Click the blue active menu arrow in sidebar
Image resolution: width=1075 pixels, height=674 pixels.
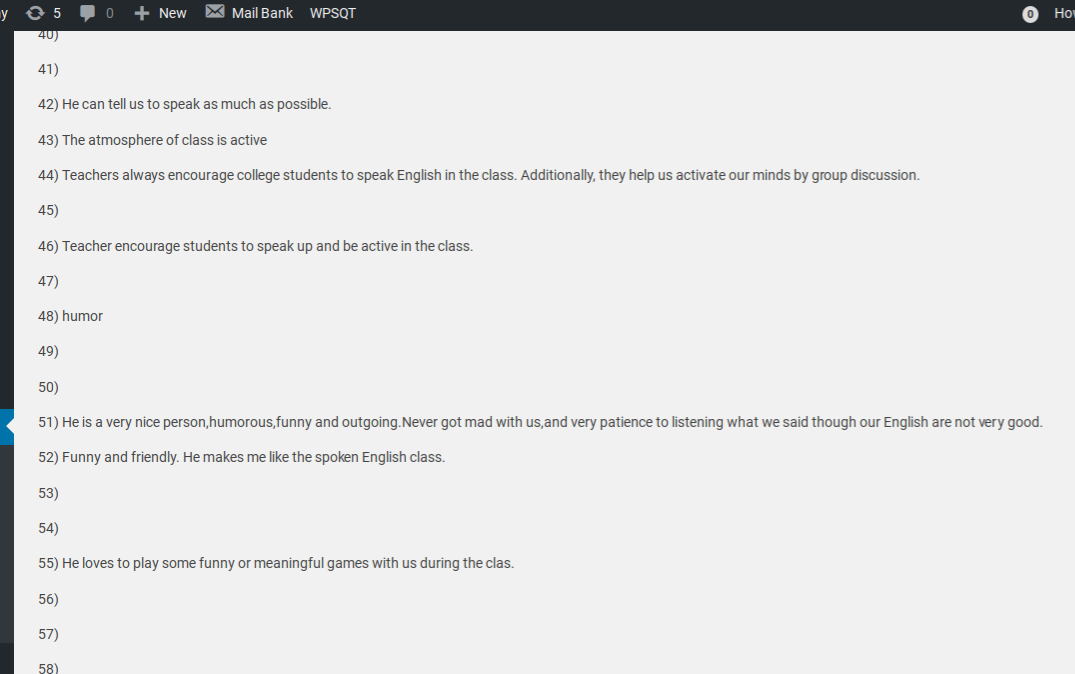(x=7, y=426)
